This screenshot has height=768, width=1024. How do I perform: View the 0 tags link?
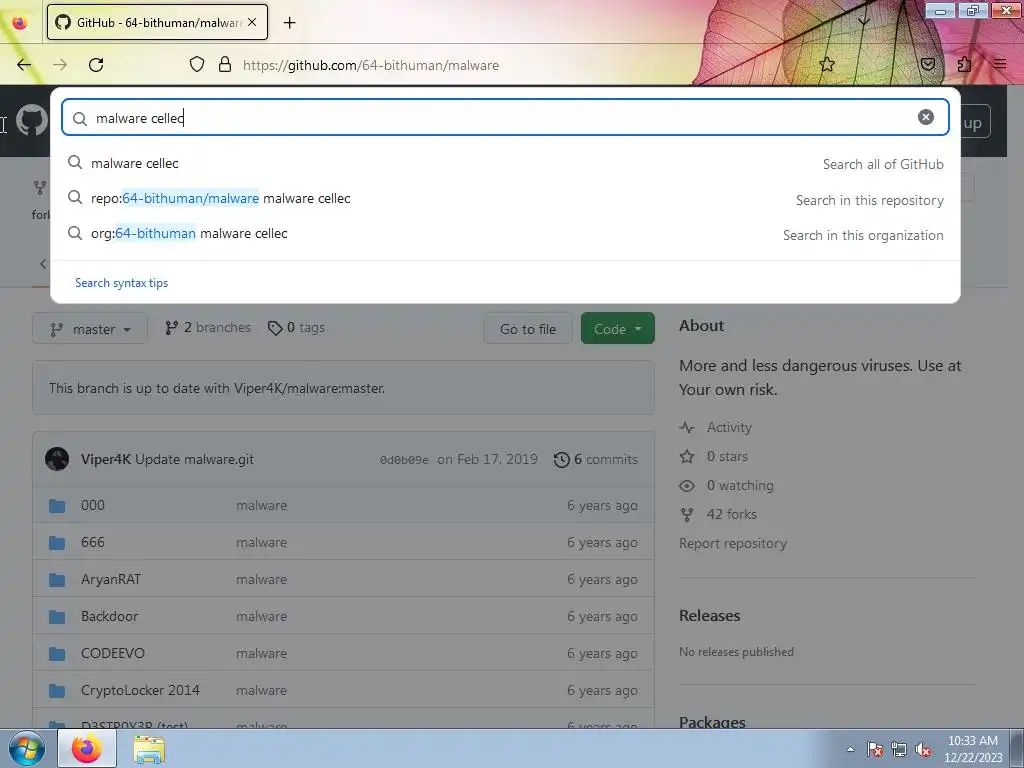click(296, 328)
